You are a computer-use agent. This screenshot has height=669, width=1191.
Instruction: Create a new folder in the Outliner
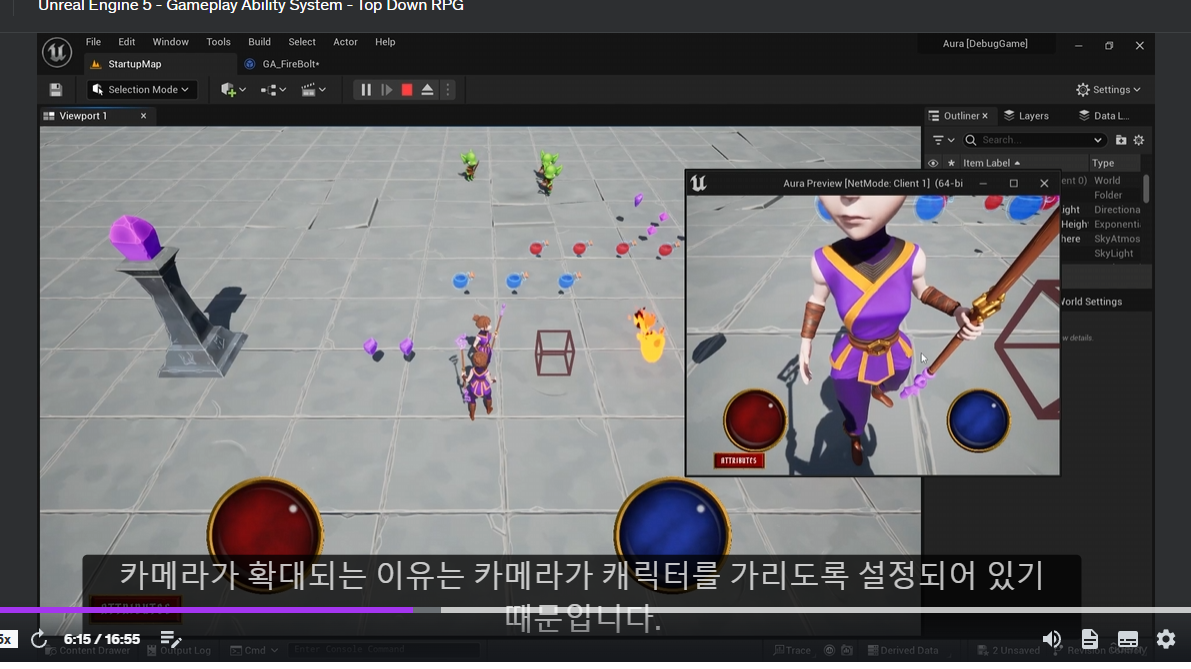(1120, 140)
